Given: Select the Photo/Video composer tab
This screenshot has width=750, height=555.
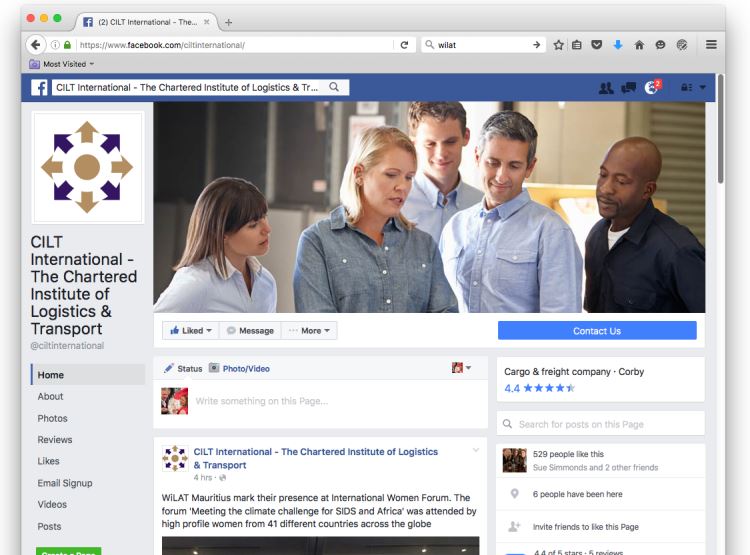Looking at the screenshot, I should coord(240,368).
